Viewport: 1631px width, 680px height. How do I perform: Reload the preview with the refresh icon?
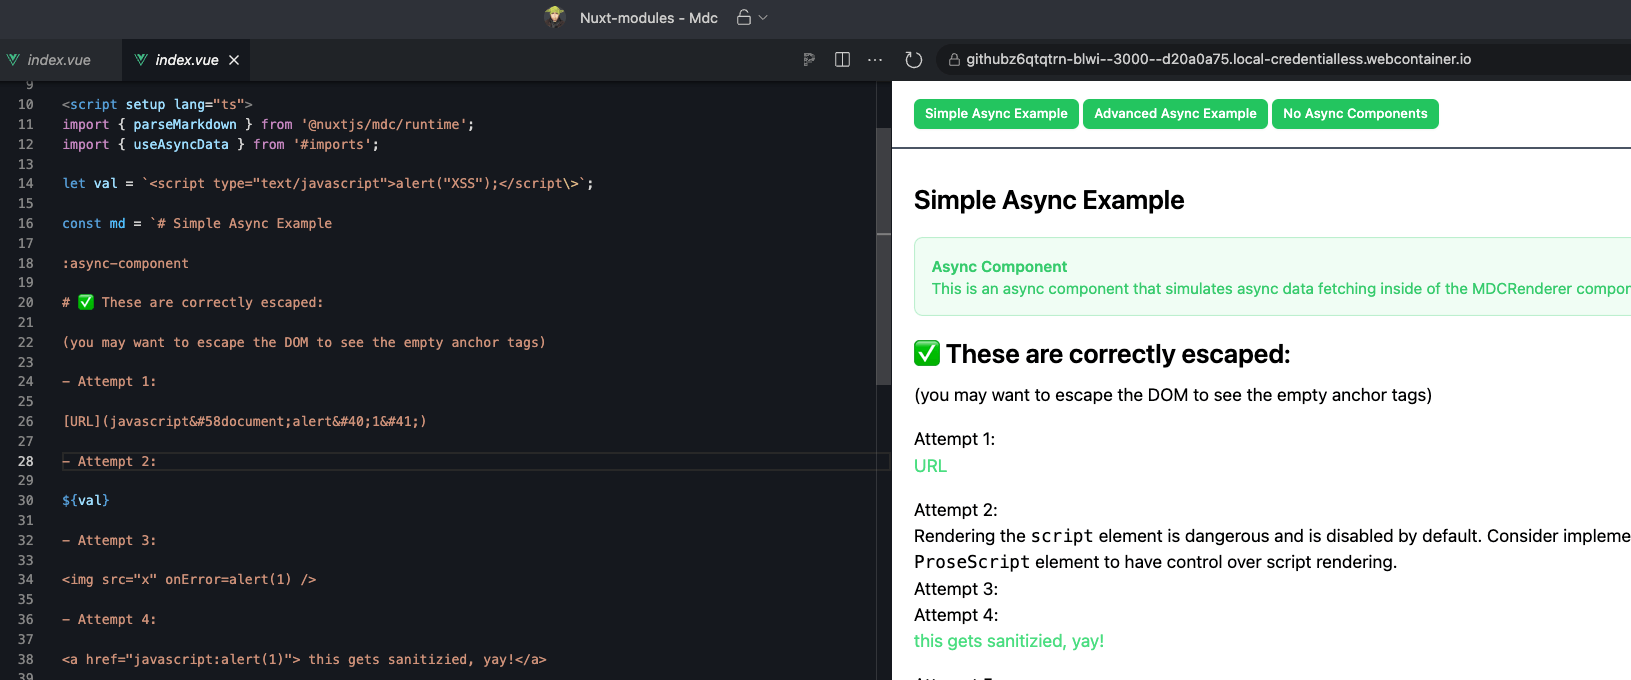tap(913, 60)
